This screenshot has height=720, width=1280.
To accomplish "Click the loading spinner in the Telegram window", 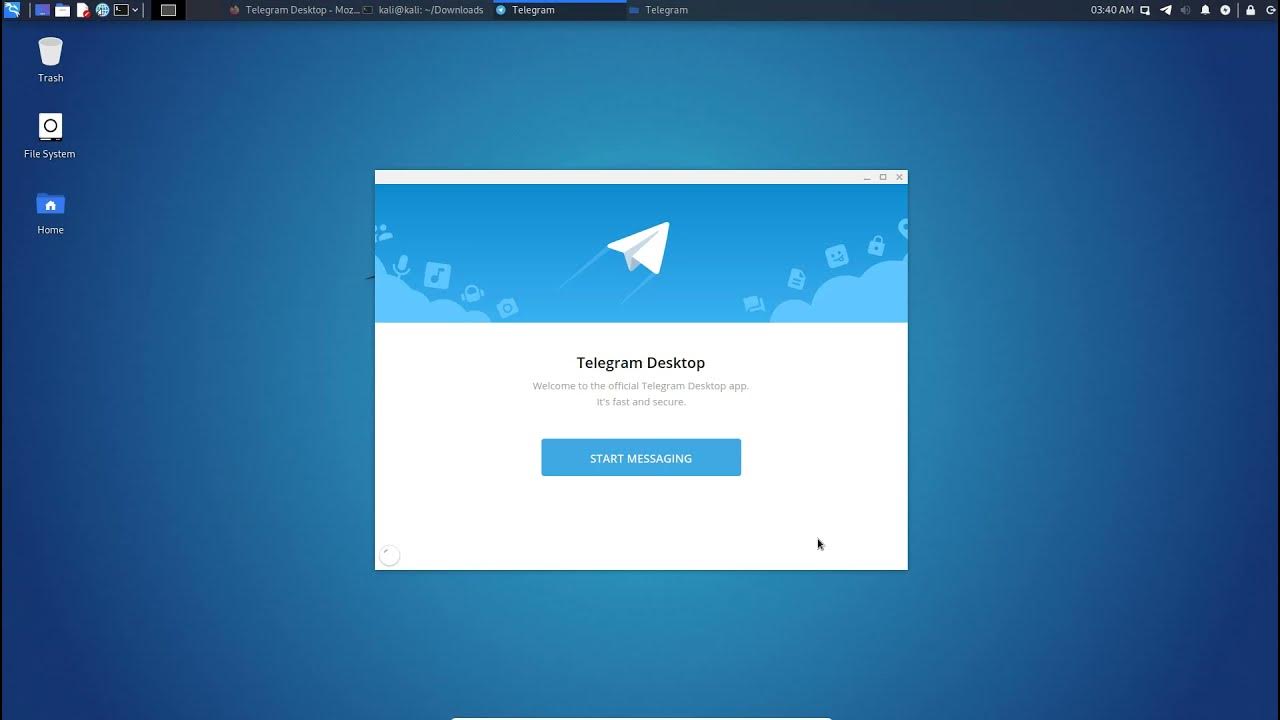I will point(390,555).
